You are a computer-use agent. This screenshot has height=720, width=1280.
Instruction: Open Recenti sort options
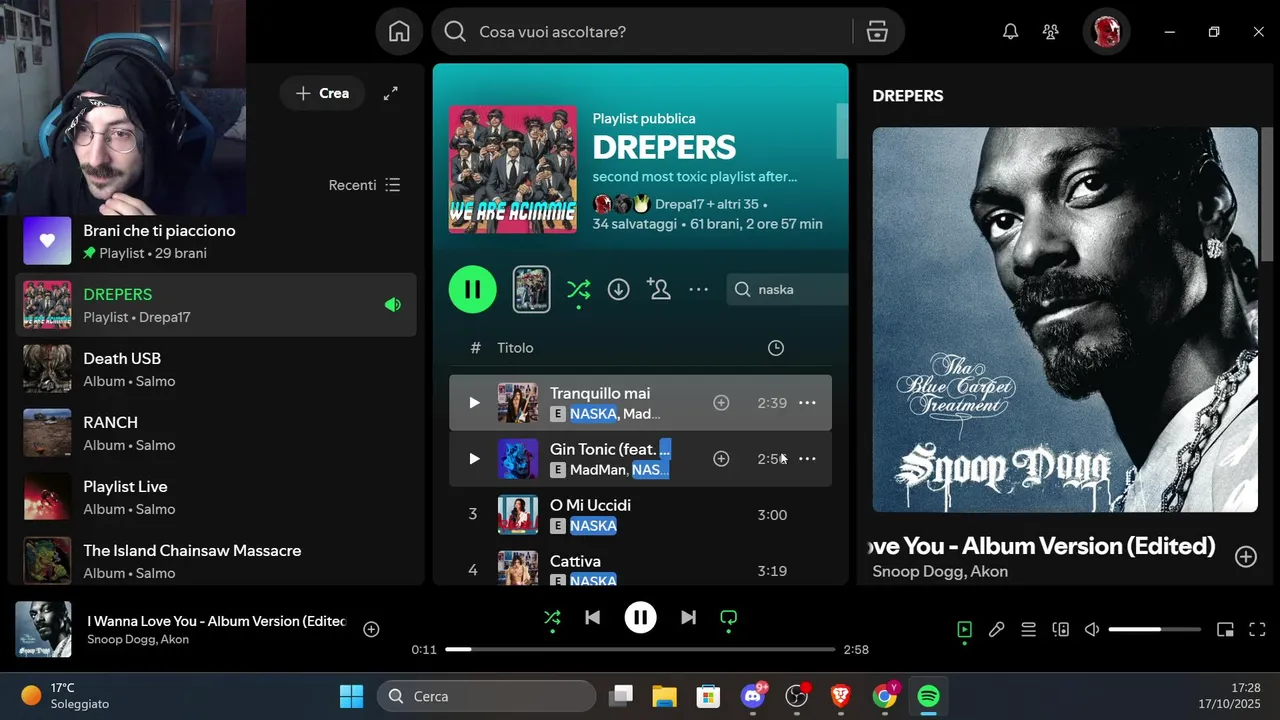[x=365, y=185]
